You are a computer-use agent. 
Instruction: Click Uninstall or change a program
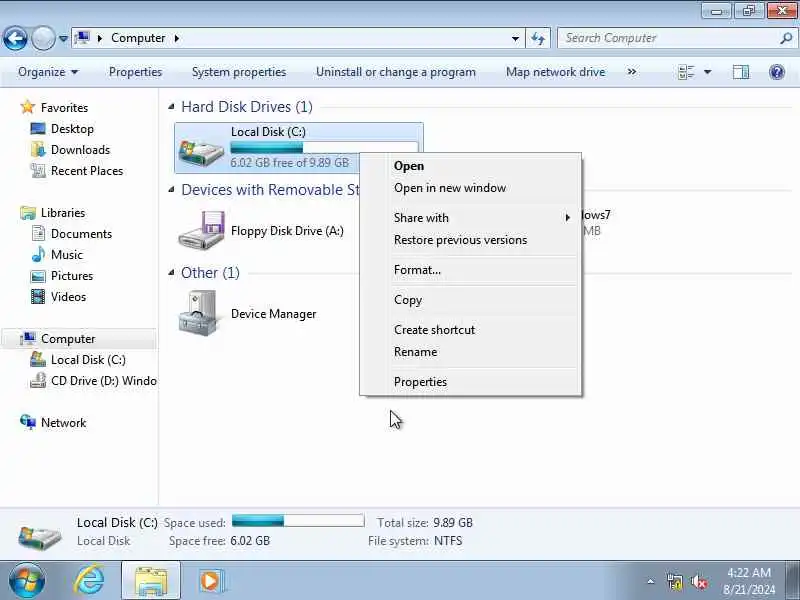[x=396, y=72]
